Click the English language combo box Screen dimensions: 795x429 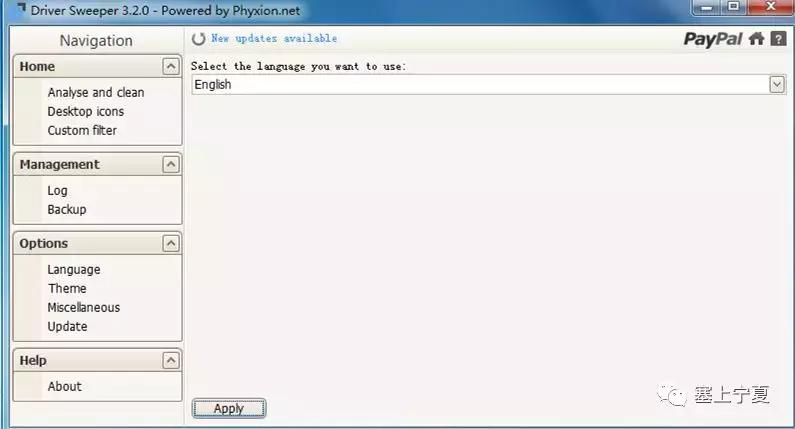[x=488, y=84]
